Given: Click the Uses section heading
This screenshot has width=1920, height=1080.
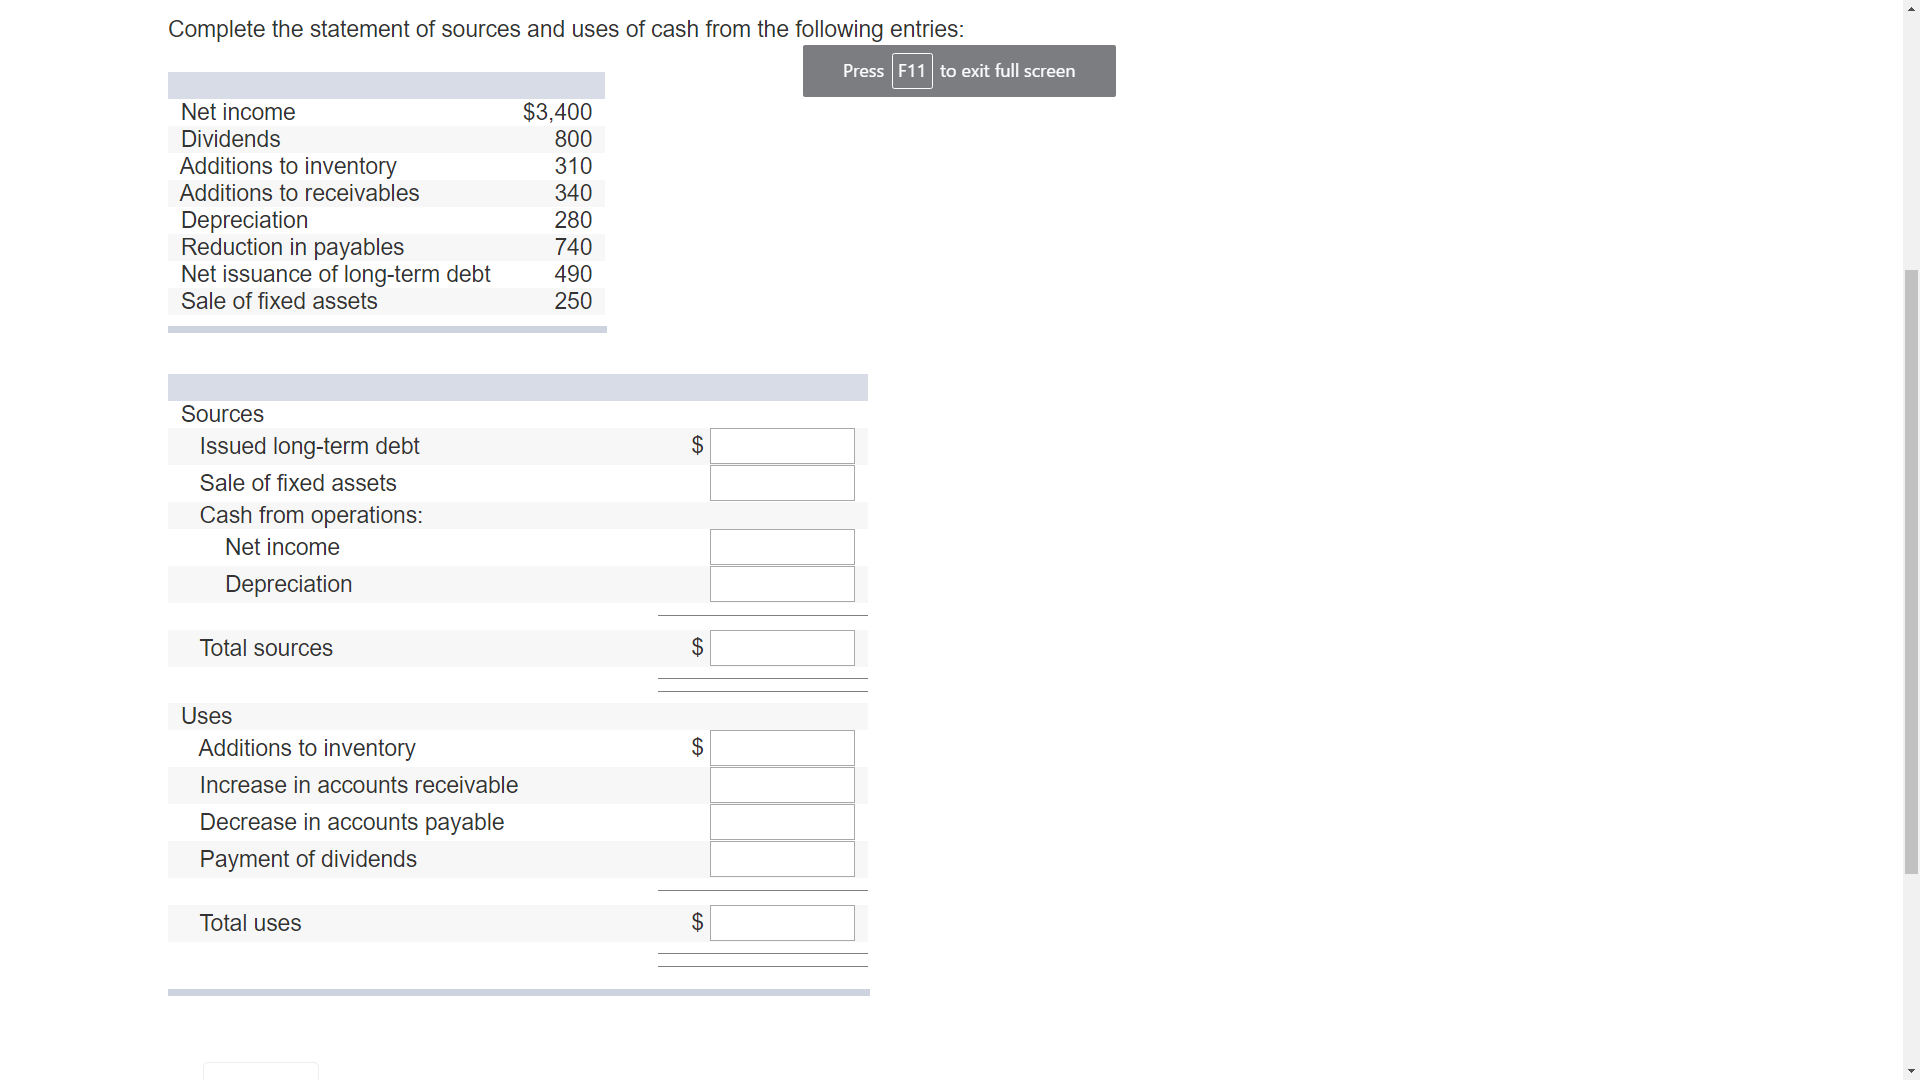Looking at the screenshot, I should [206, 716].
